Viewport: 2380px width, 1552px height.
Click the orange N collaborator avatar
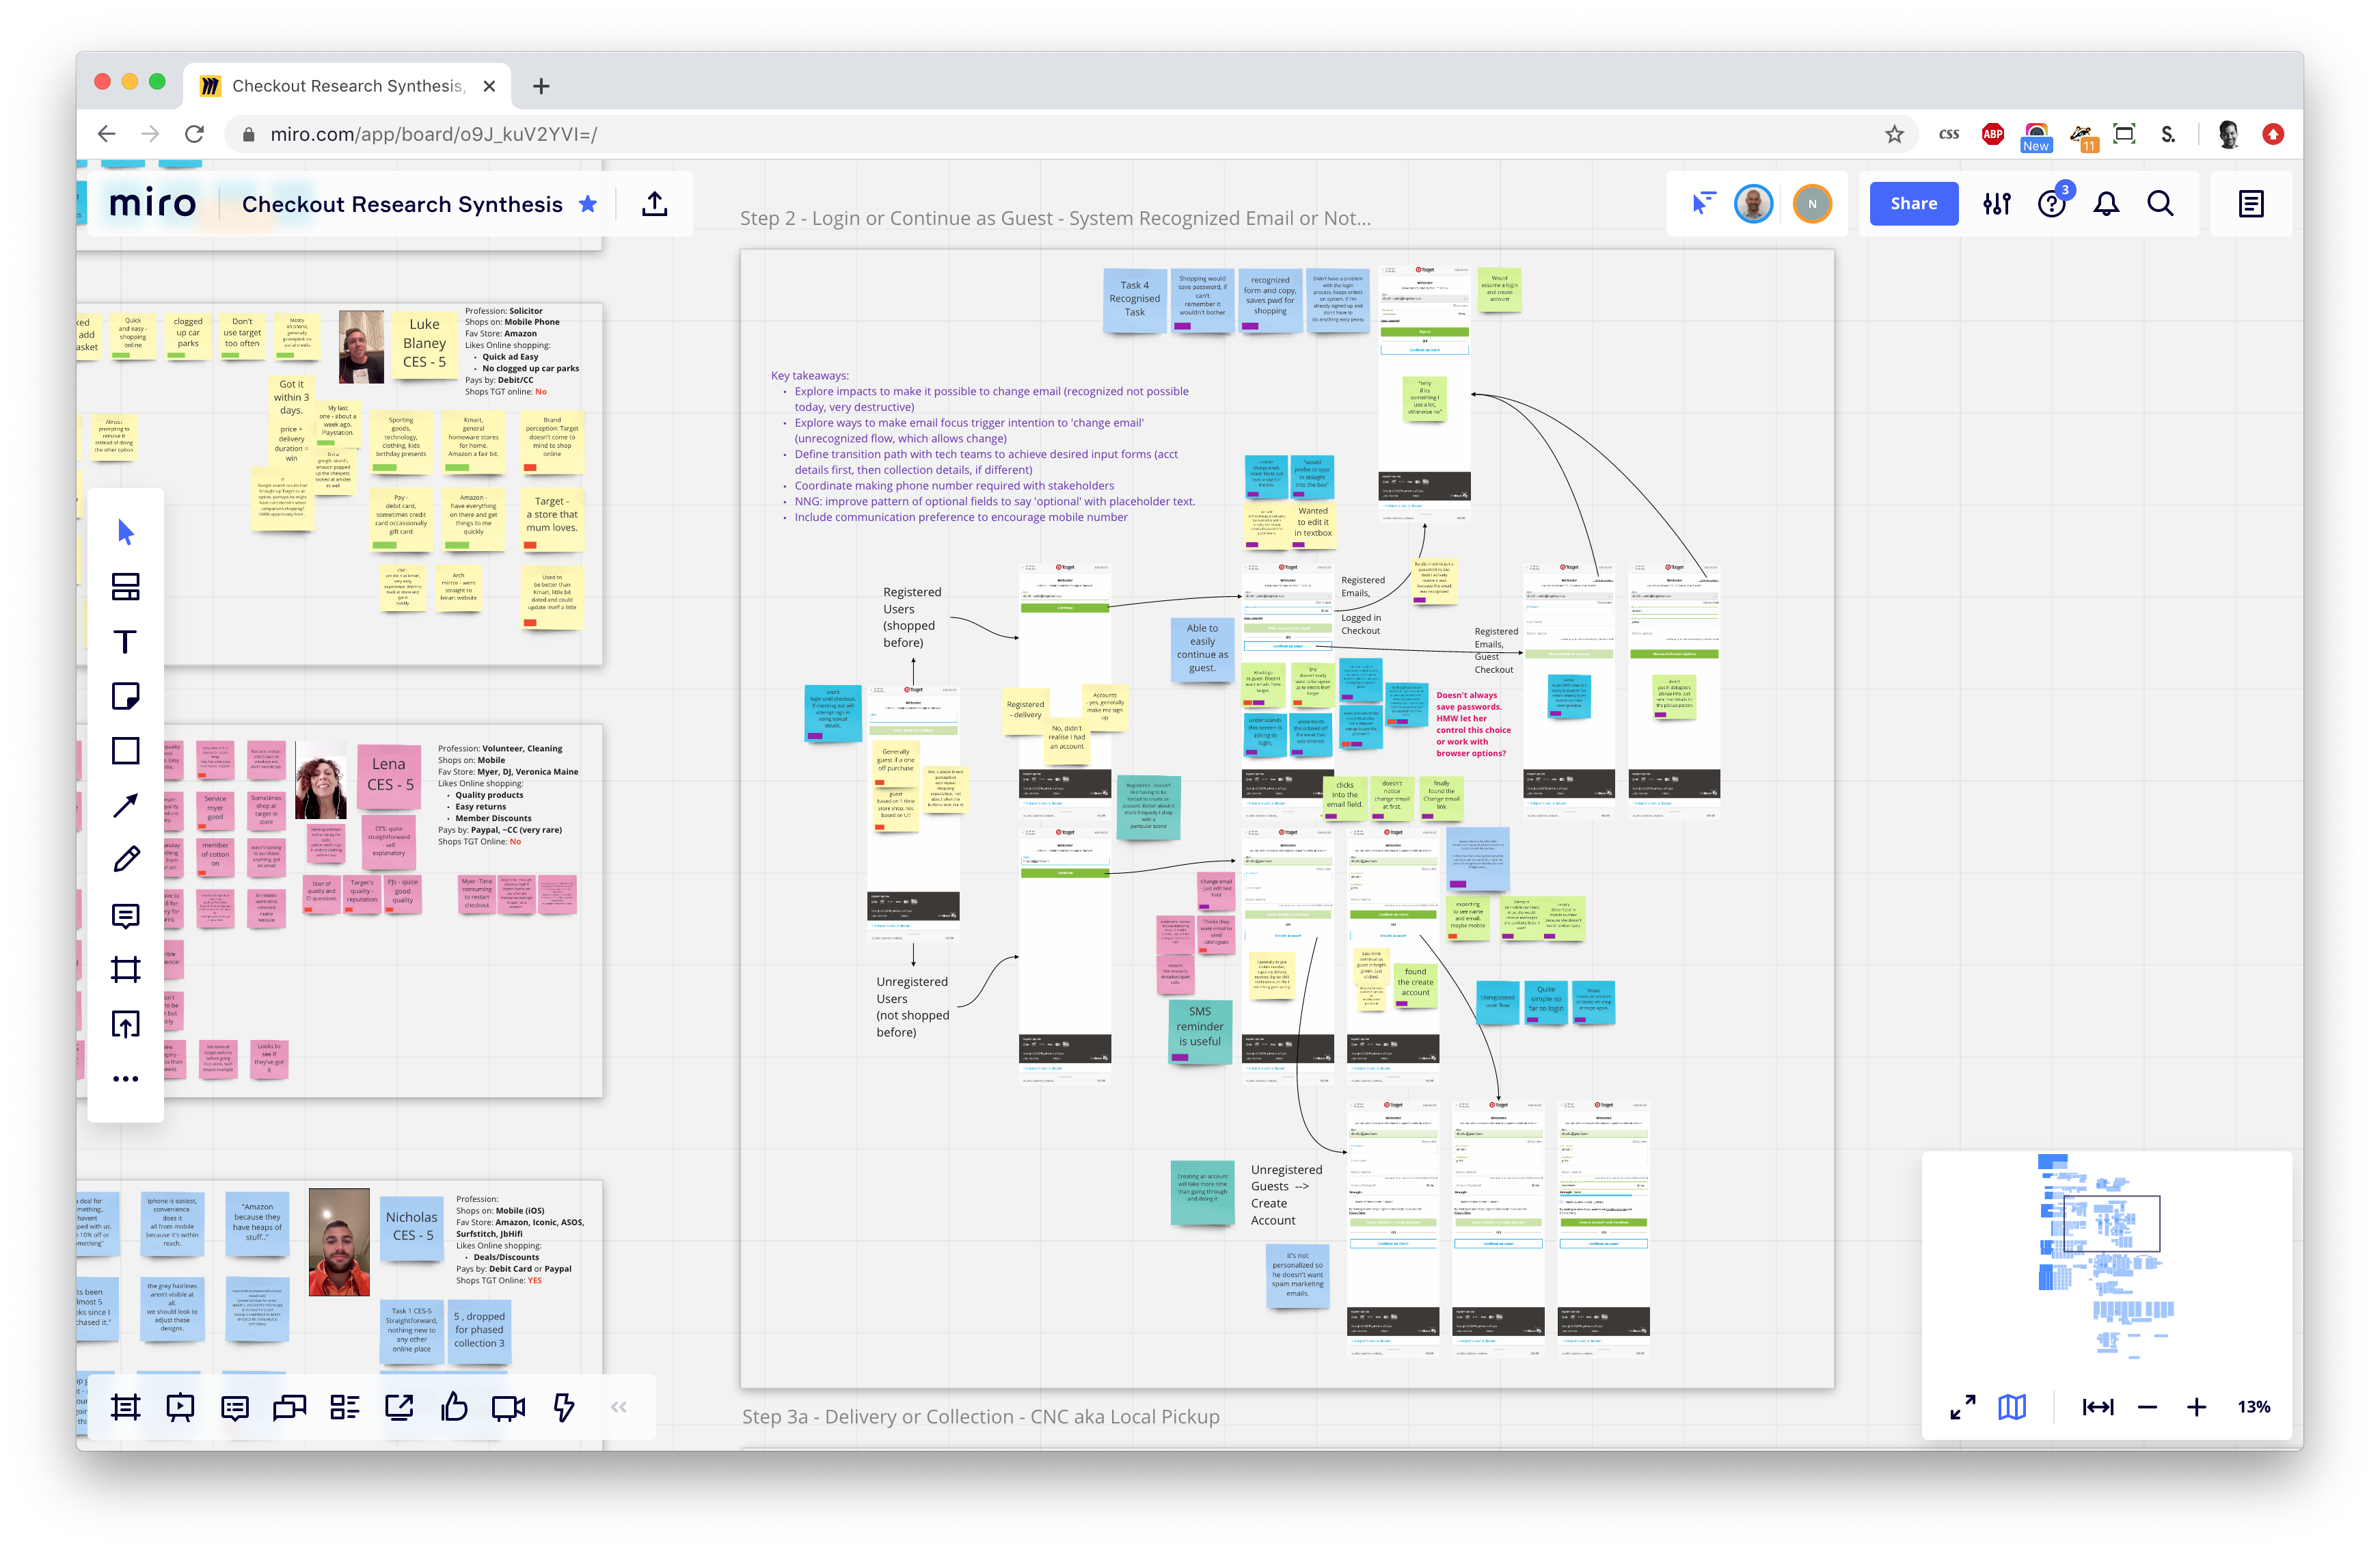click(1812, 204)
